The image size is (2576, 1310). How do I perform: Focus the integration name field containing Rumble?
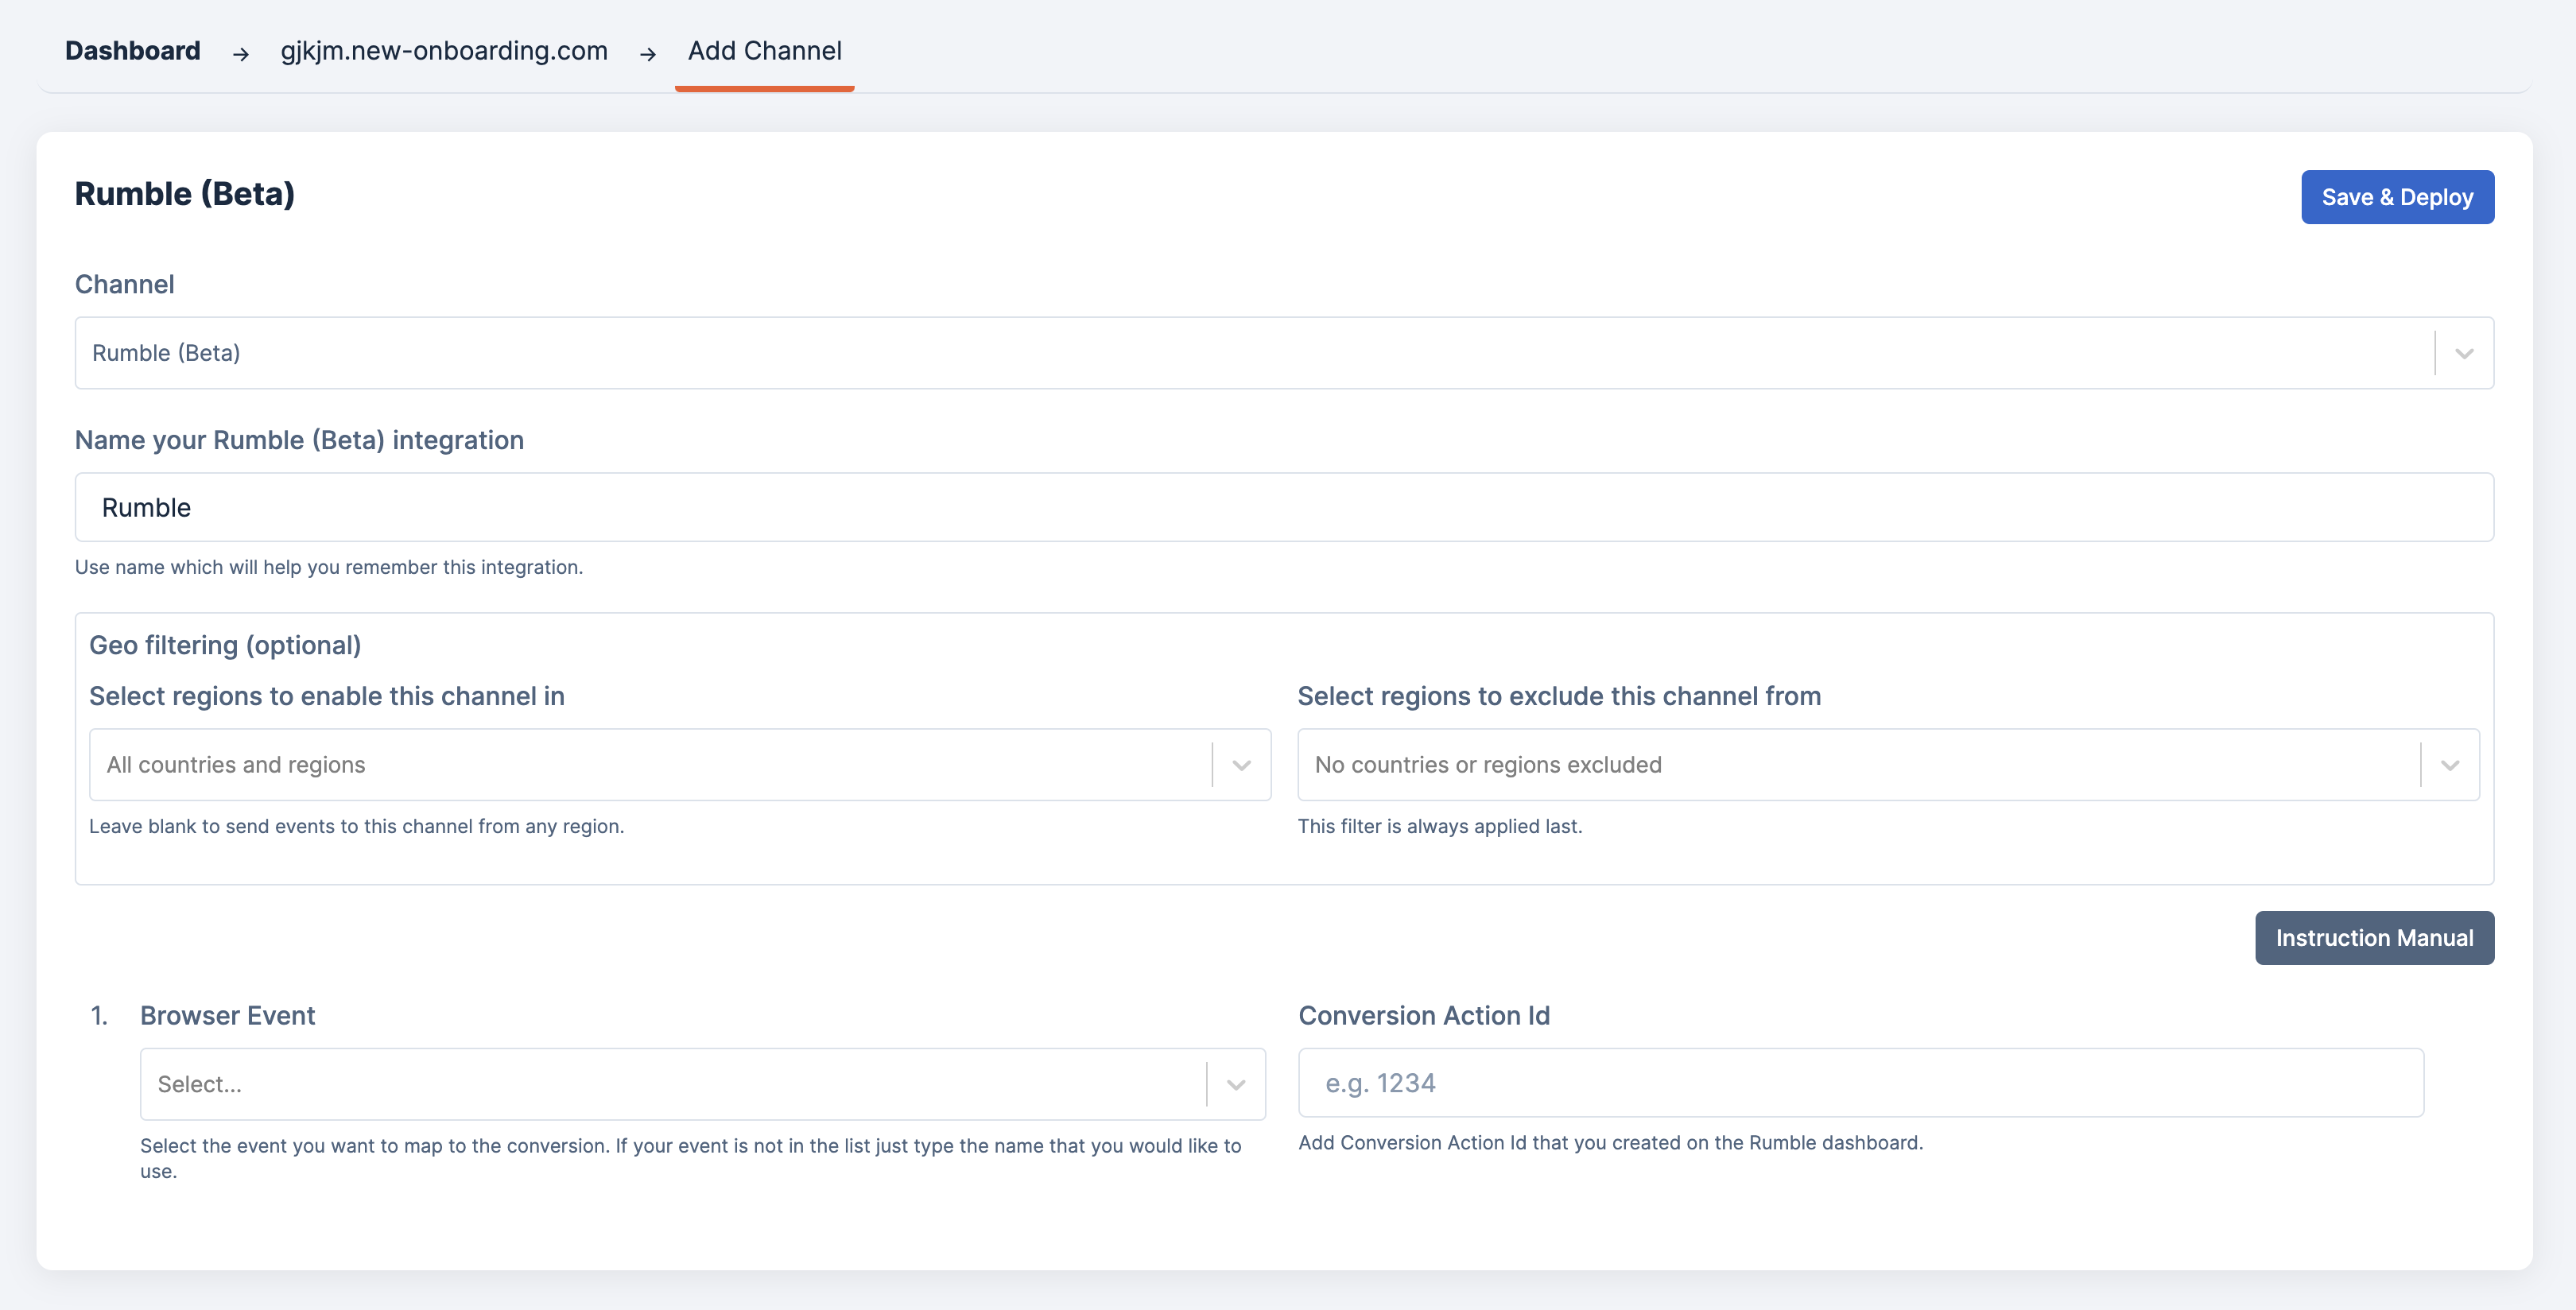1283,507
